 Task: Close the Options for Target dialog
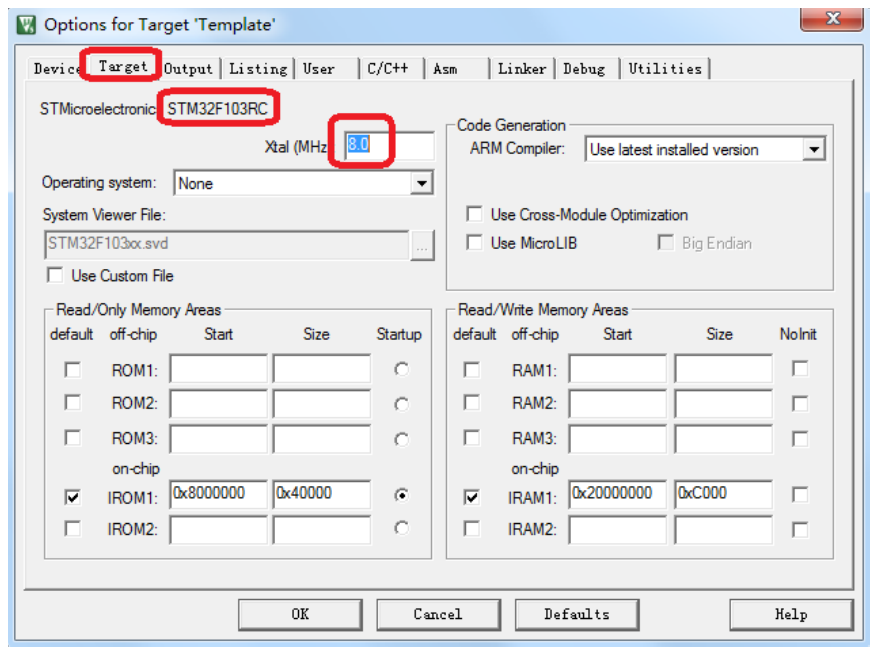pos(832,18)
